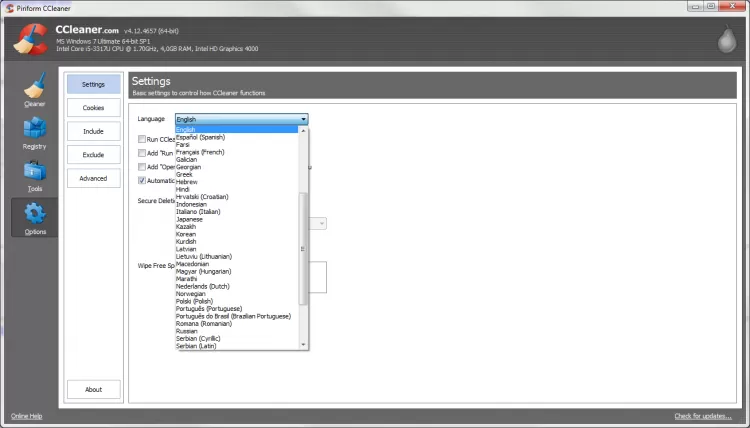Screen dimensions: 750x428
Task: Choose Français (French) language
Action: tap(237, 152)
